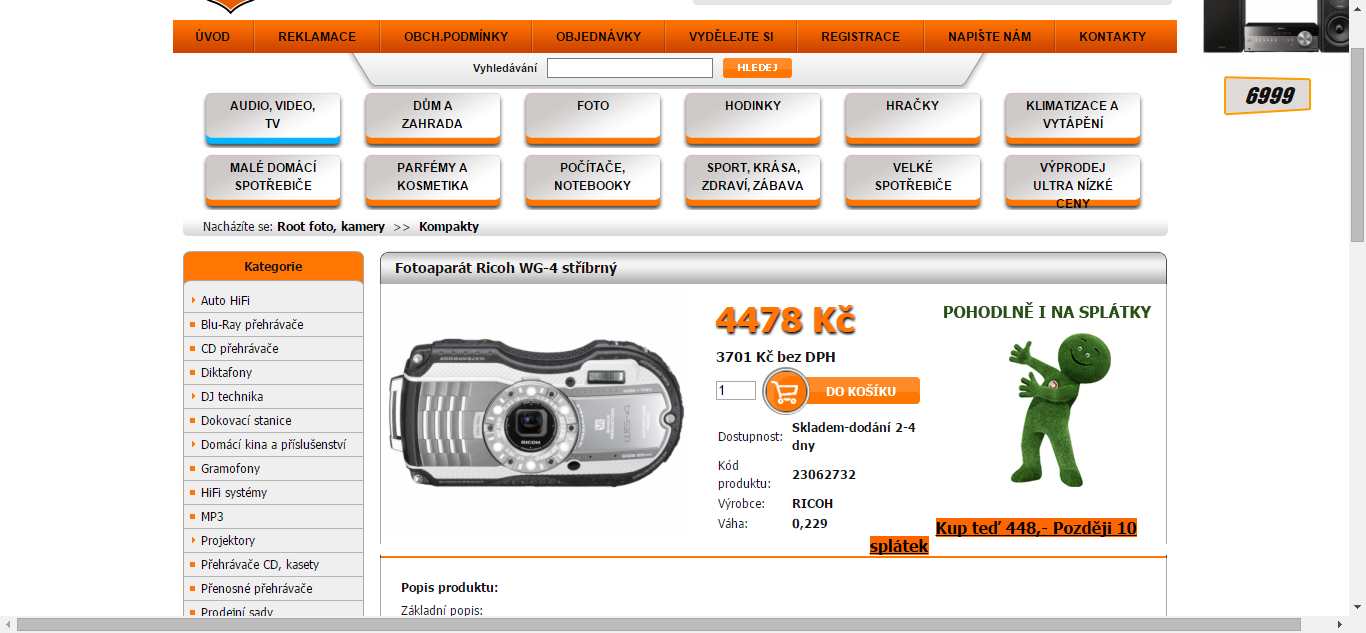The image size is (1366, 633).
Task: Click the product title Fotoaparát Ricoh WG-4 stříbrný
Action: [506, 268]
